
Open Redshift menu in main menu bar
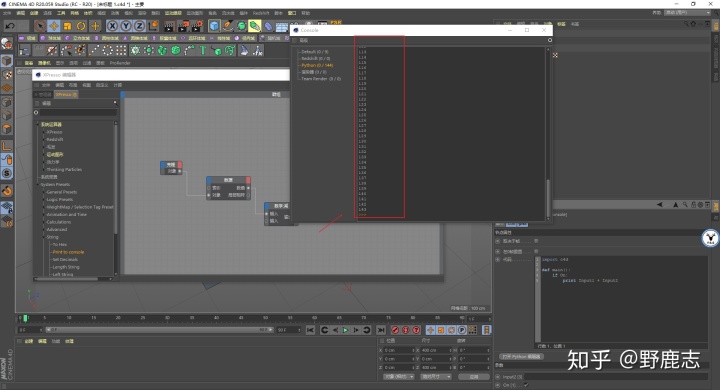point(261,13)
